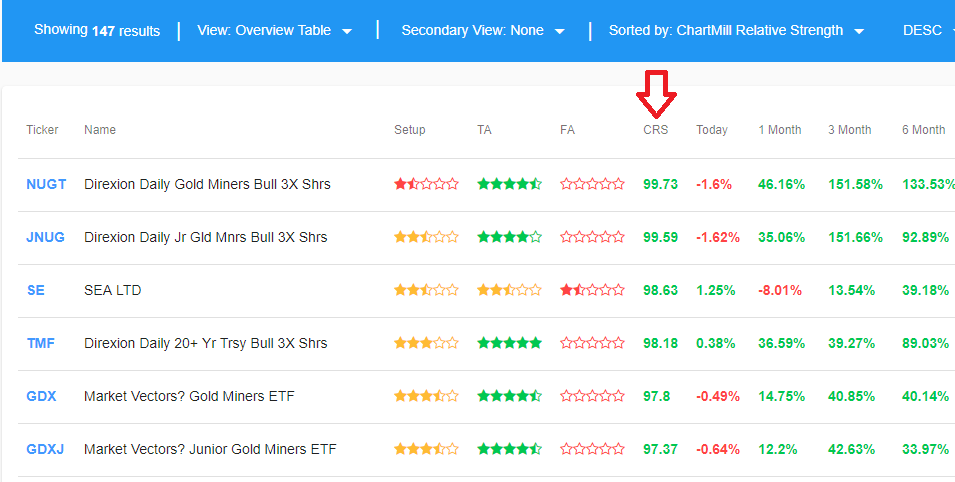This screenshot has height=482, width=955.
Task: Click the CRS value 98.63
Action: coord(660,290)
